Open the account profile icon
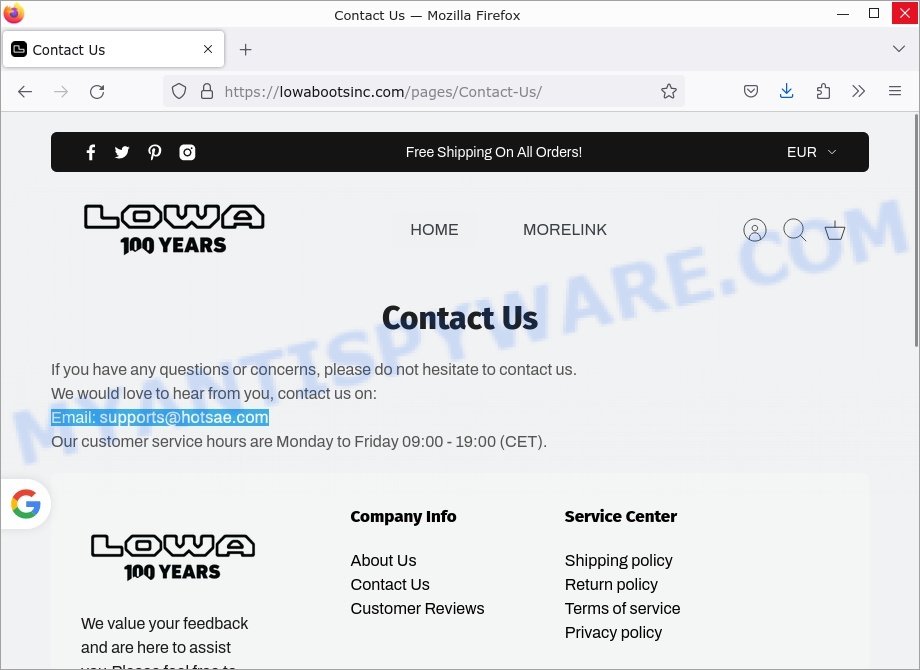Viewport: 920px width, 670px height. [755, 230]
